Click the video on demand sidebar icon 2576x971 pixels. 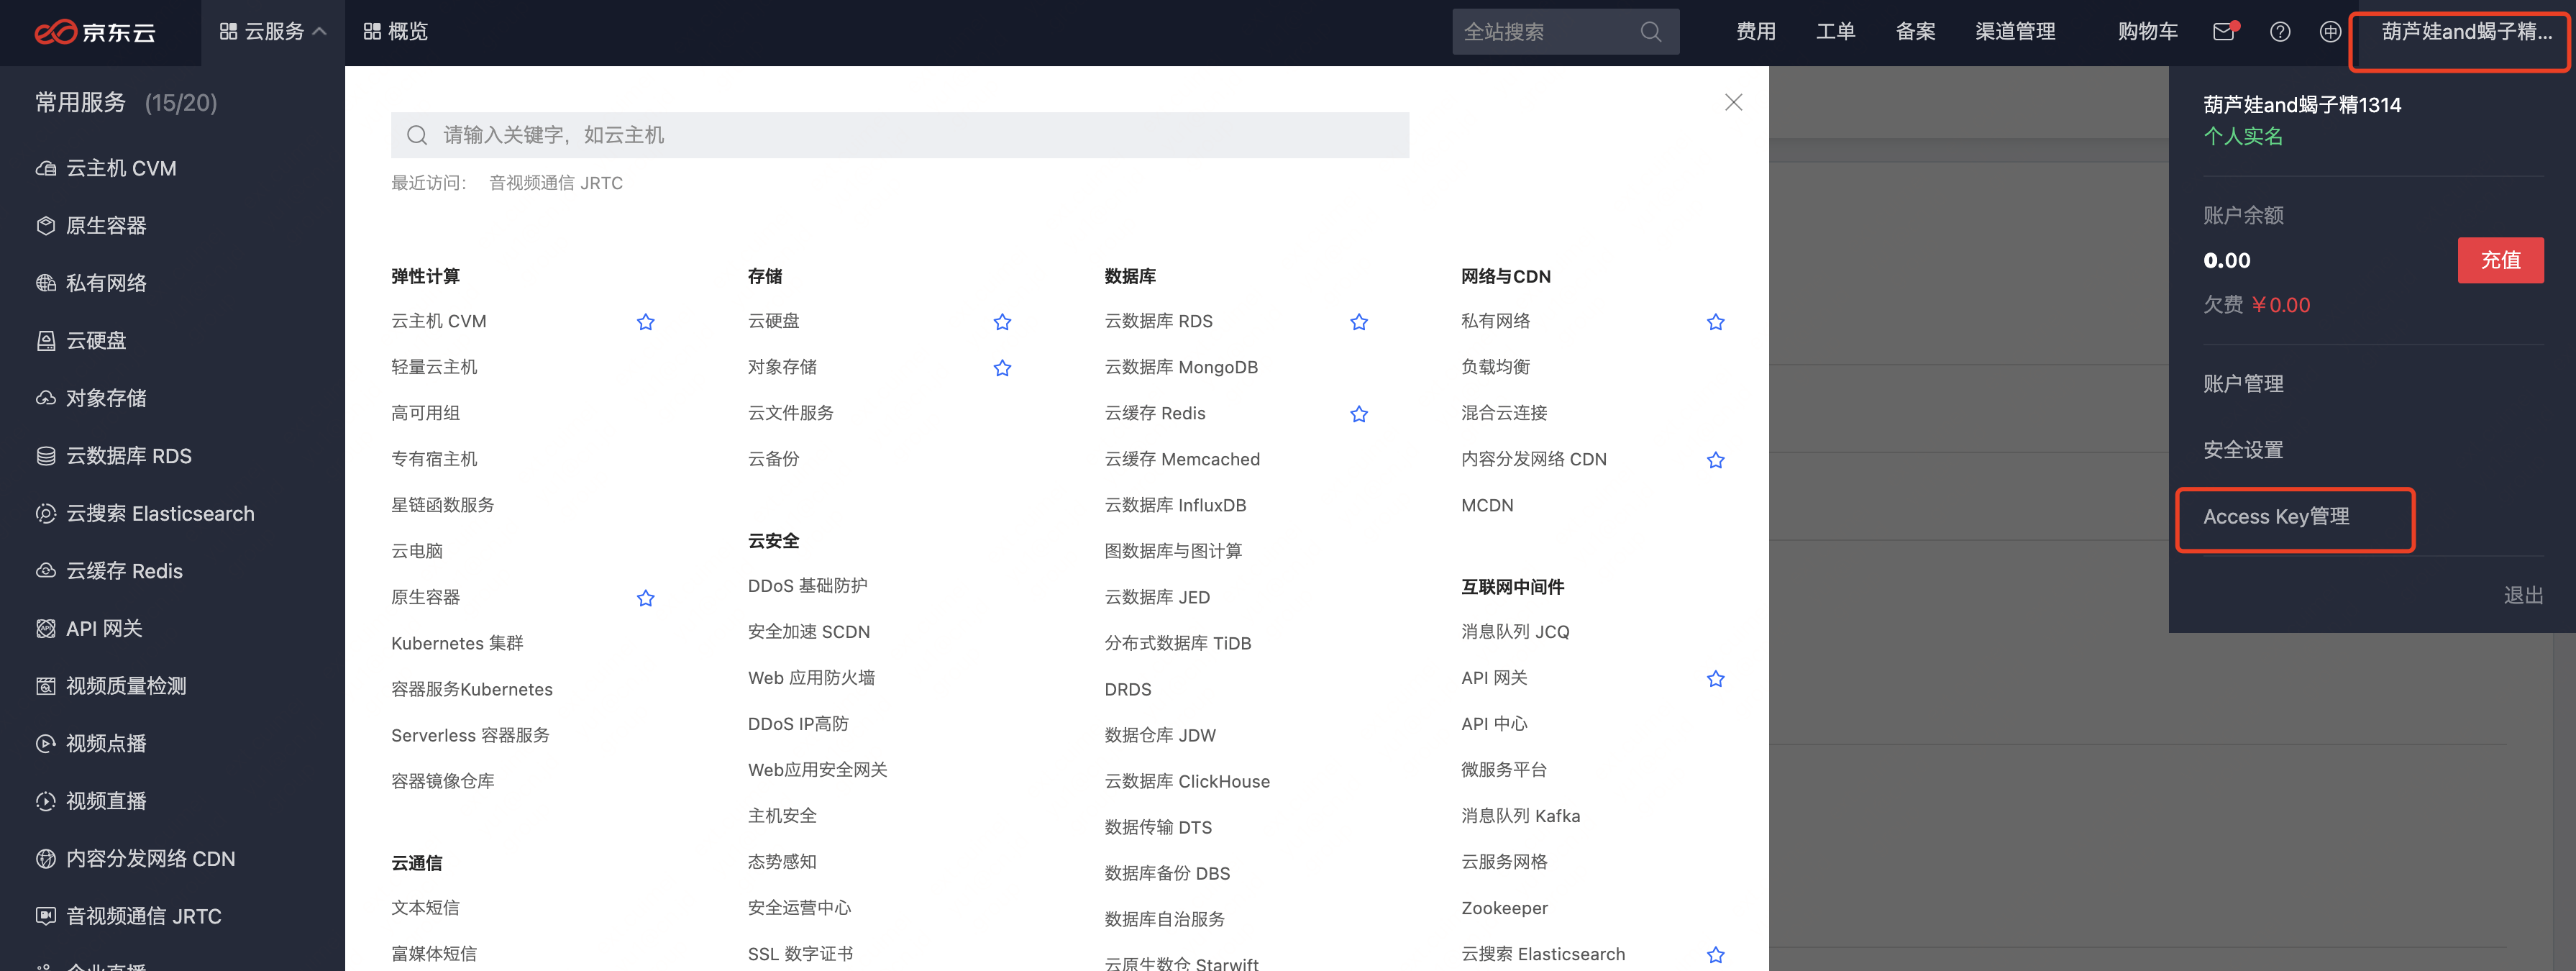coord(45,744)
